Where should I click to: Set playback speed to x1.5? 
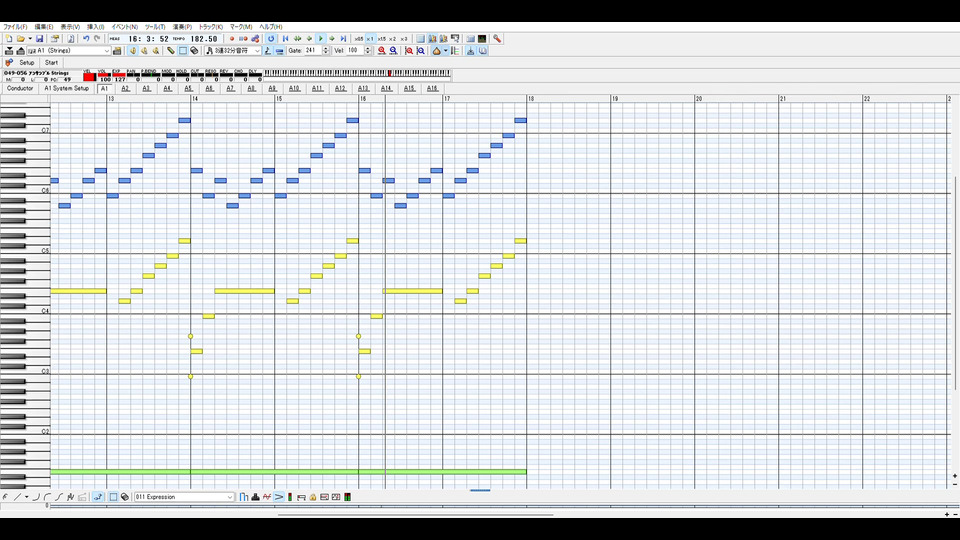pyautogui.click(x=381, y=39)
